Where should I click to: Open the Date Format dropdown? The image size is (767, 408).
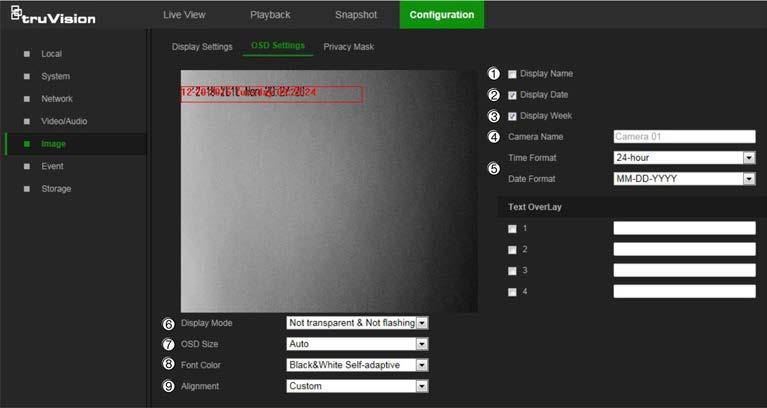[684, 179]
